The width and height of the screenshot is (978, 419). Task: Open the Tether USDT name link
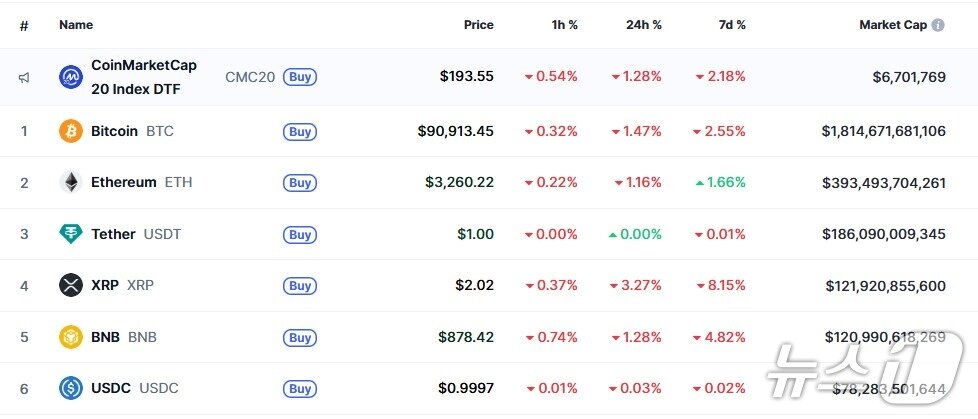(x=113, y=234)
